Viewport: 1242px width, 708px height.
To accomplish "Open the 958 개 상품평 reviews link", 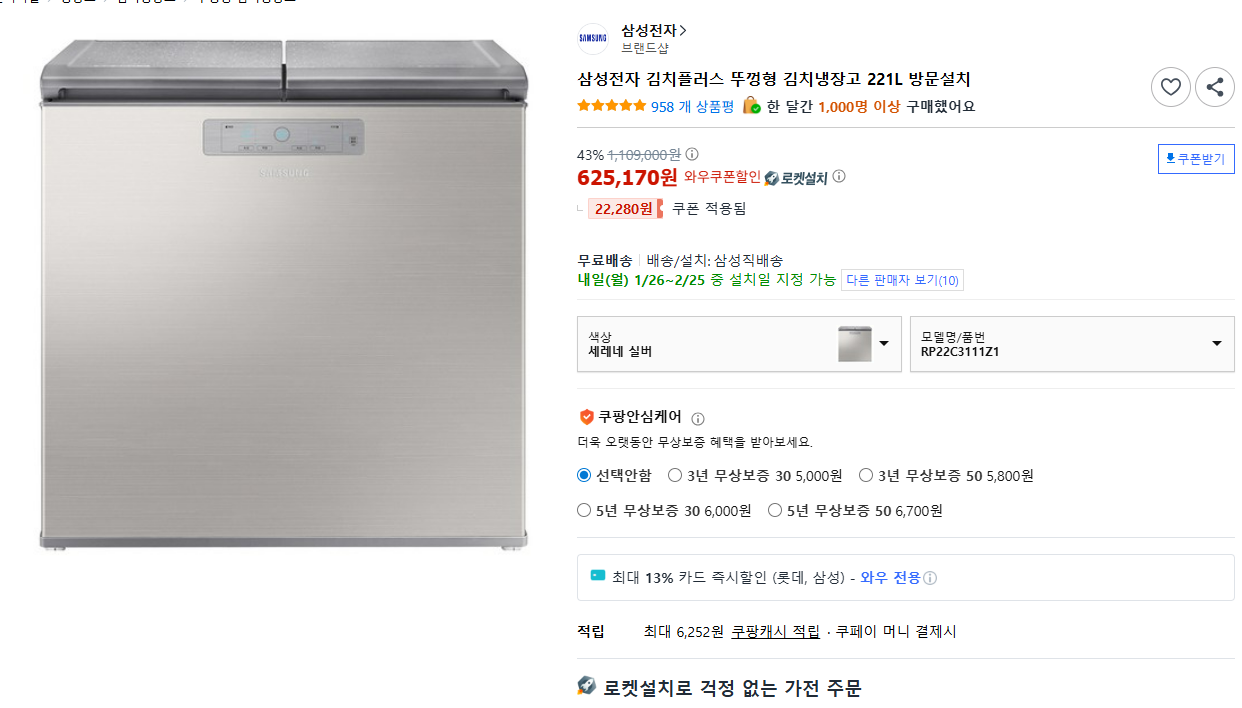I will pos(692,106).
